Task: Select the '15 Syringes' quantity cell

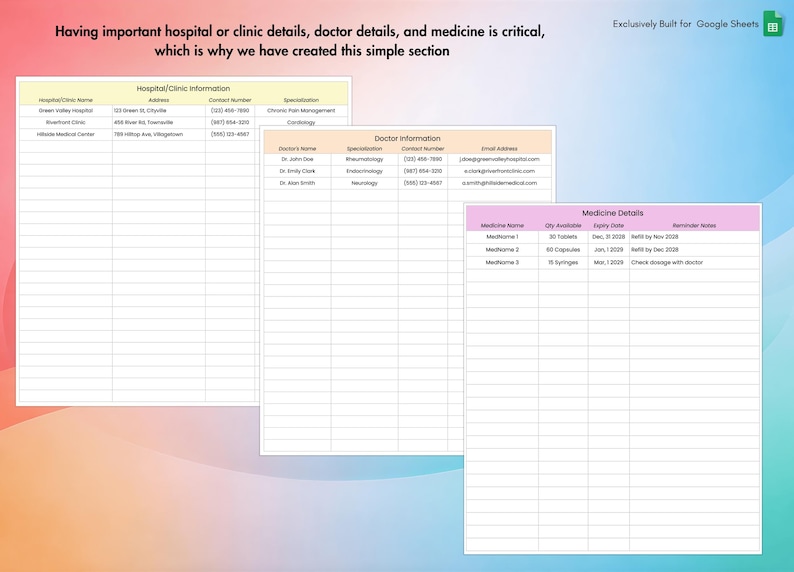Action: point(563,262)
